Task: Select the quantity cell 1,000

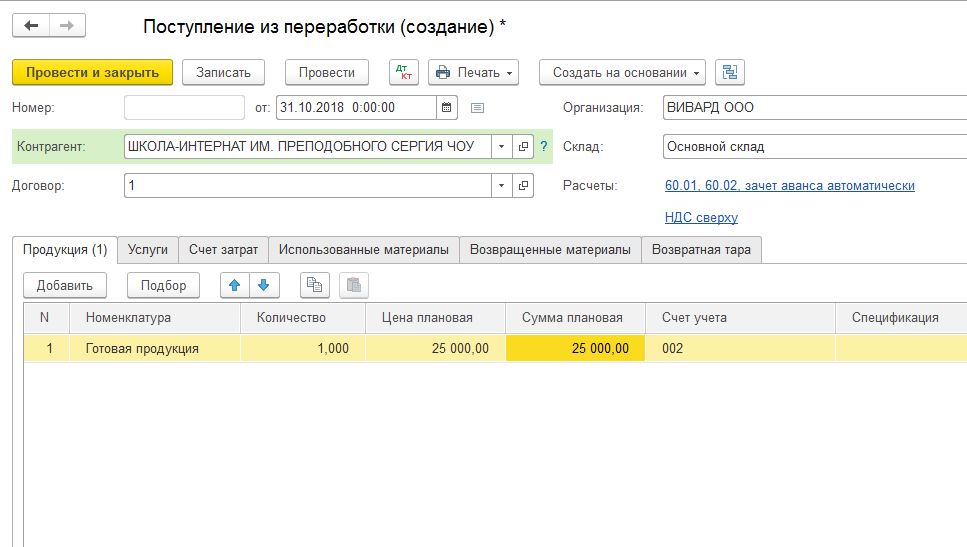Action: point(303,348)
